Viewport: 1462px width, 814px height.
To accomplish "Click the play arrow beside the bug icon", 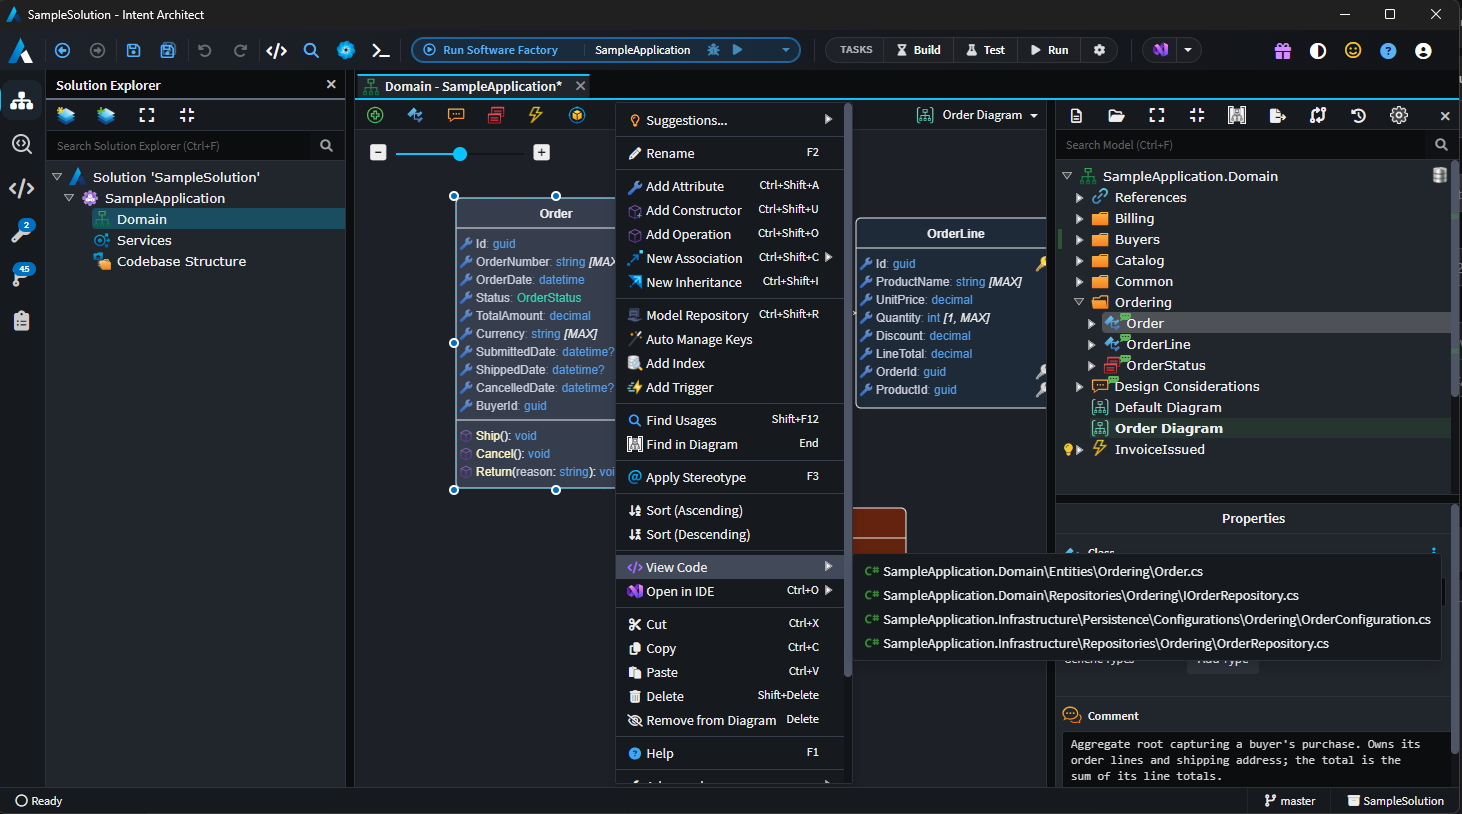I will (738, 50).
